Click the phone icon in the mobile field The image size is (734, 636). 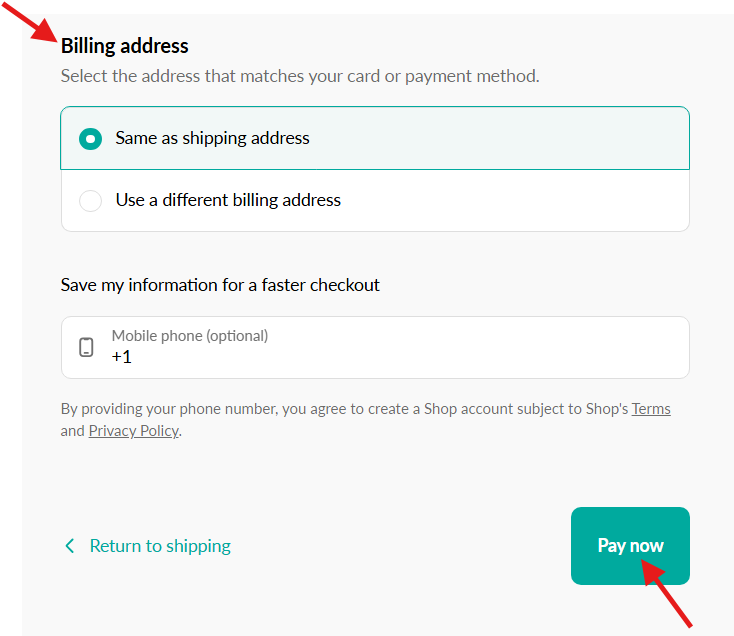(87, 348)
